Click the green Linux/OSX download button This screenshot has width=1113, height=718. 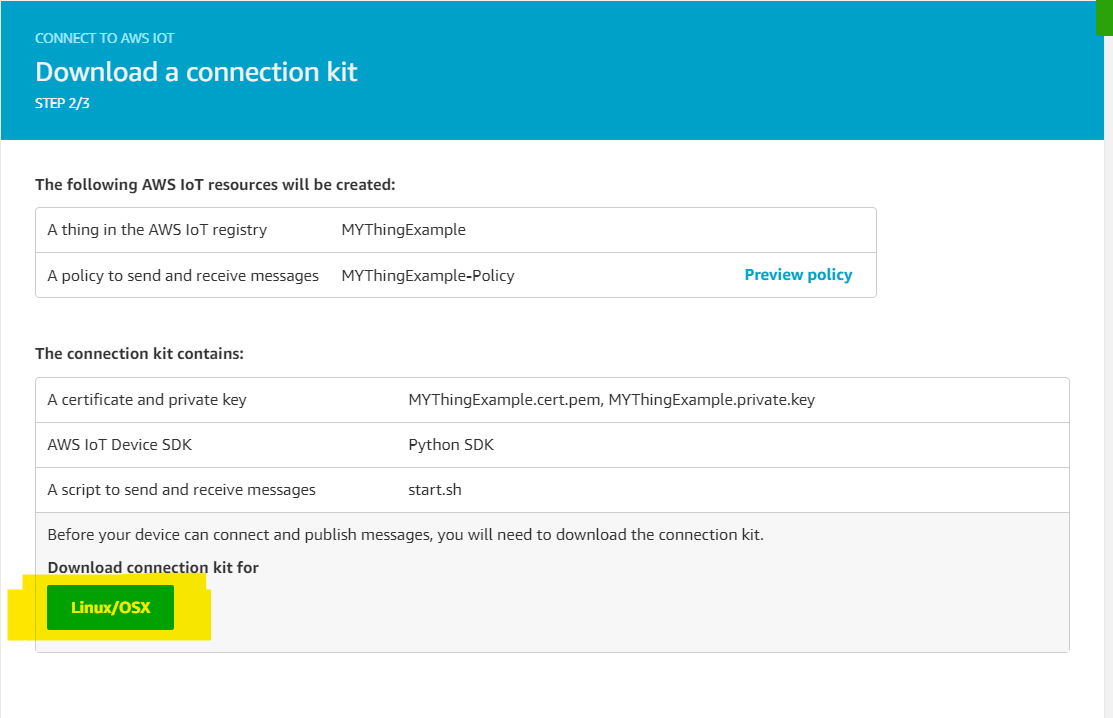110,607
